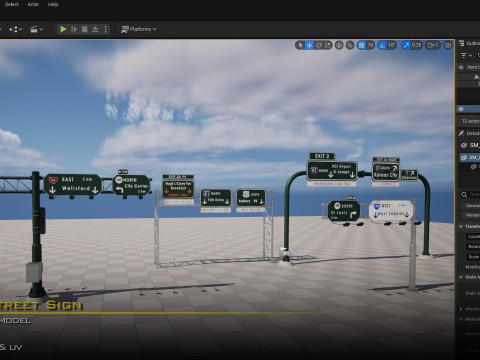The width and height of the screenshot is (480, 360).
Task: Select FDR Drive sign on truss gantry
Action: click(216, 198)
